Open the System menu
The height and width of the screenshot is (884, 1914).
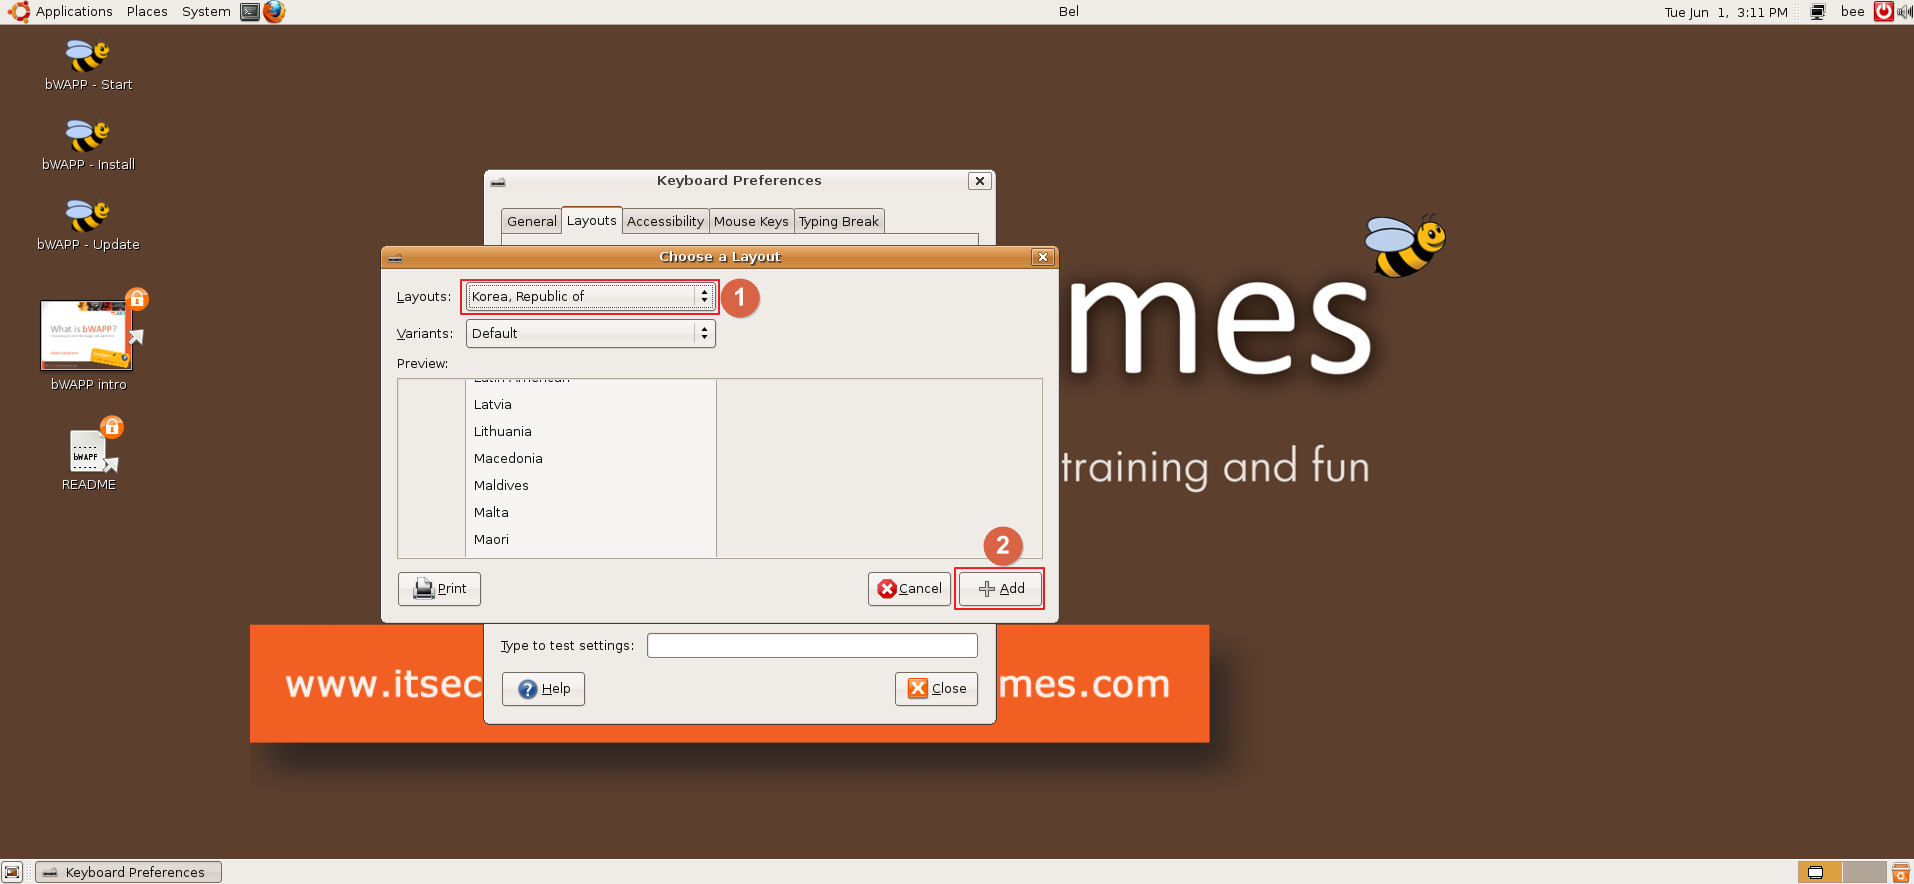coord(206,12)
